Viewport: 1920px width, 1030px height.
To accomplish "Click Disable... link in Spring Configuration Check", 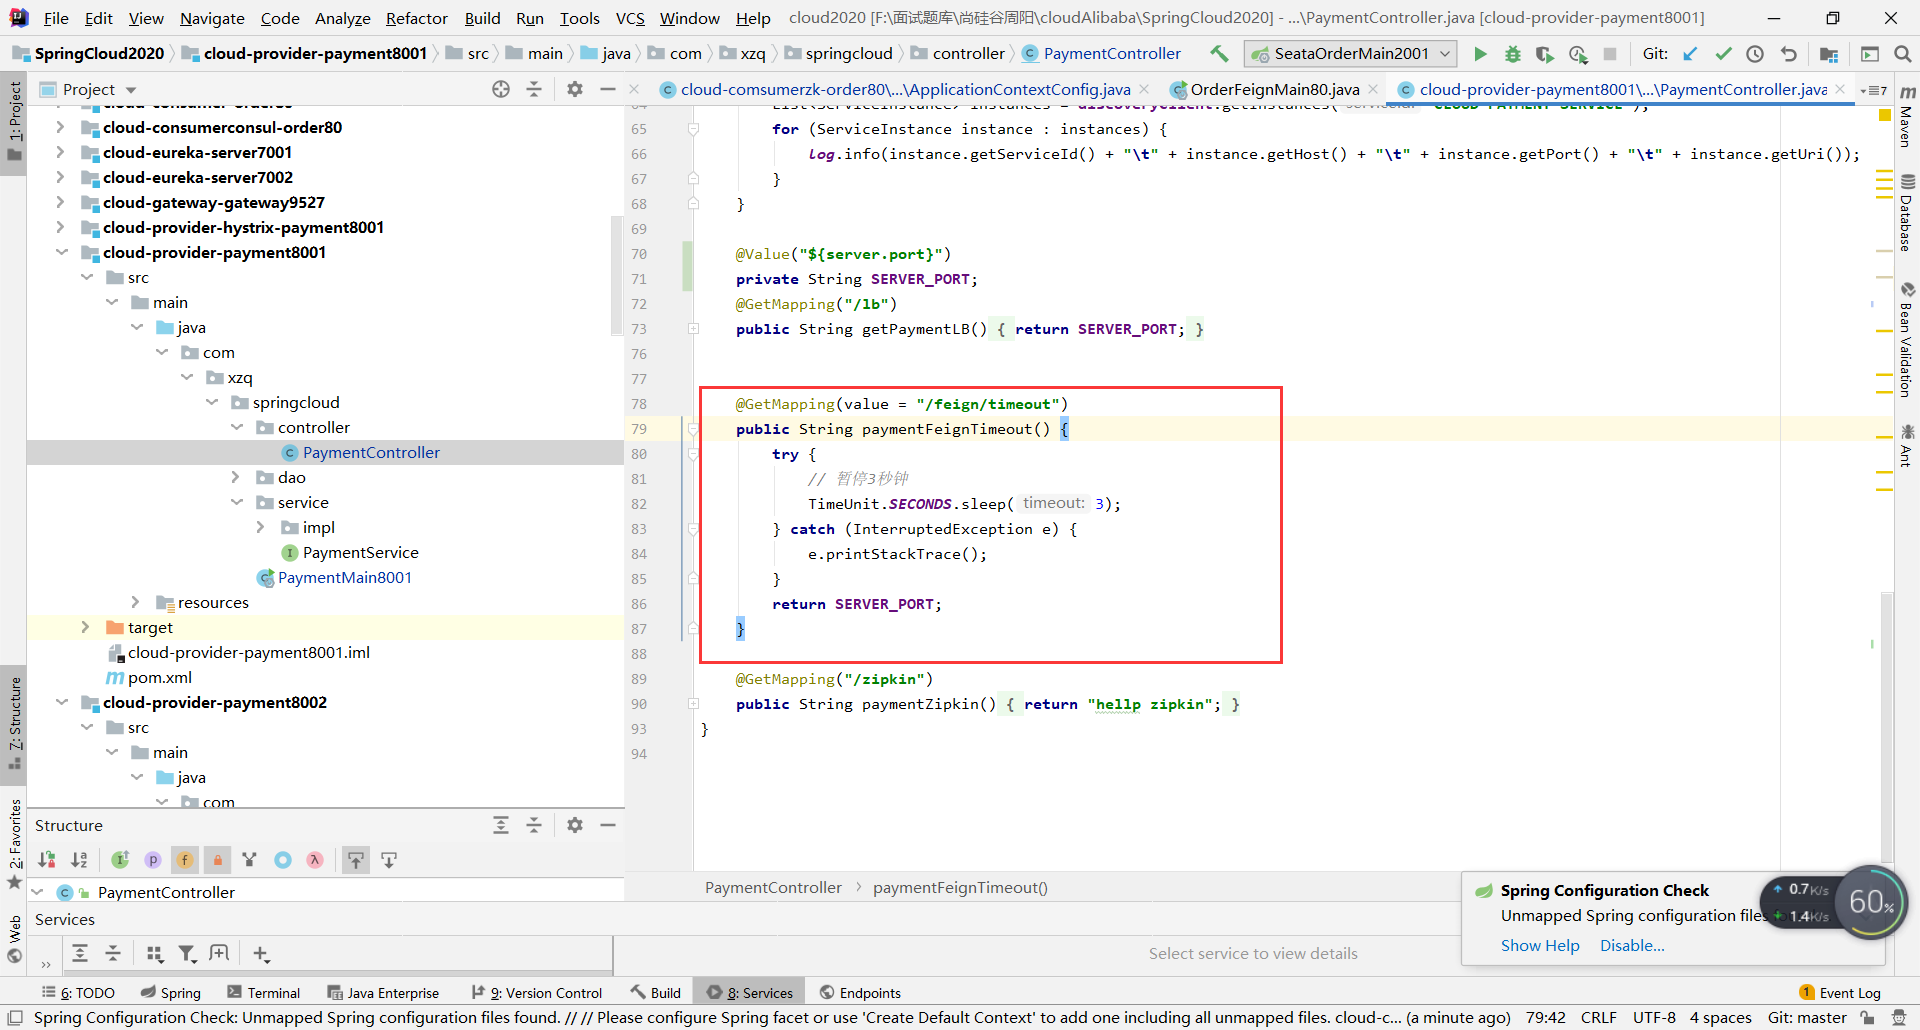I will [1631, 945].
